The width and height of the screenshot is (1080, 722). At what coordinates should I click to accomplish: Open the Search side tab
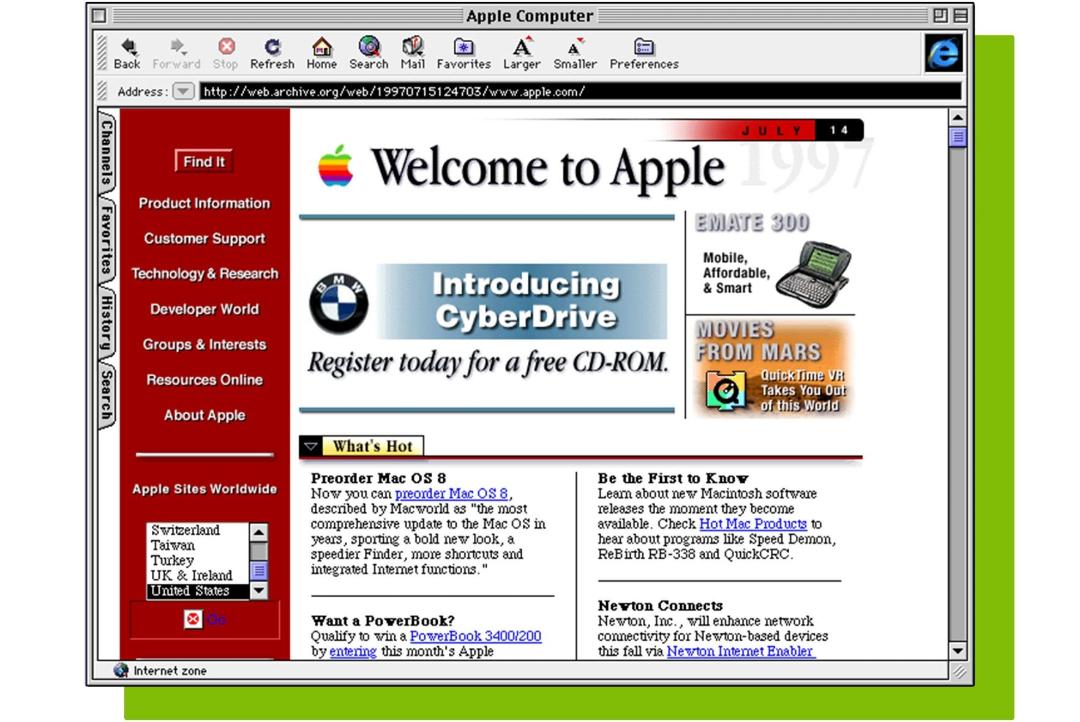pos(107,395)
